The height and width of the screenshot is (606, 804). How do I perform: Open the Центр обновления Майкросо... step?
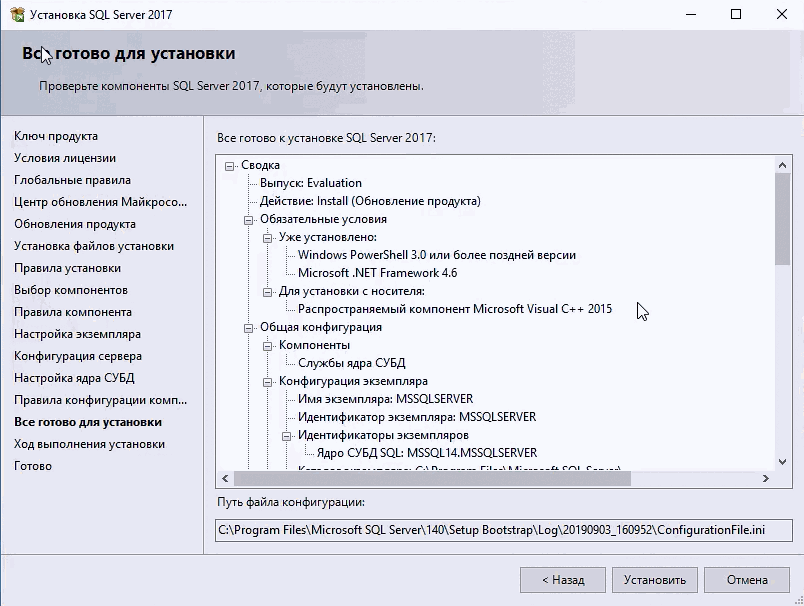(x=100, y=202)
